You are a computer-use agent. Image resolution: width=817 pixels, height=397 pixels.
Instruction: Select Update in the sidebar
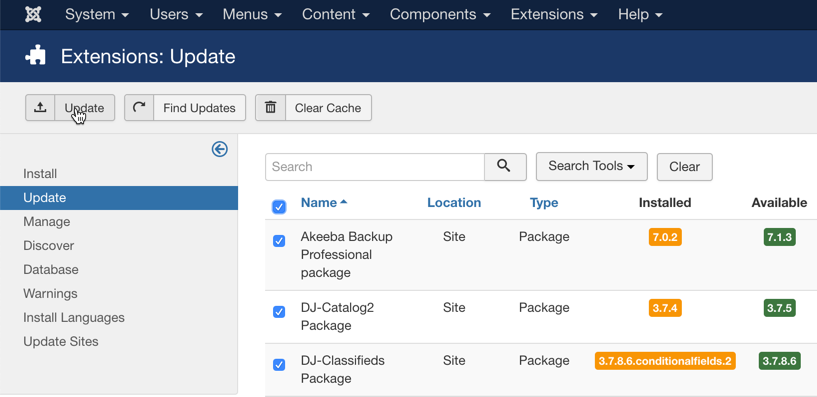tap(119, 198)
